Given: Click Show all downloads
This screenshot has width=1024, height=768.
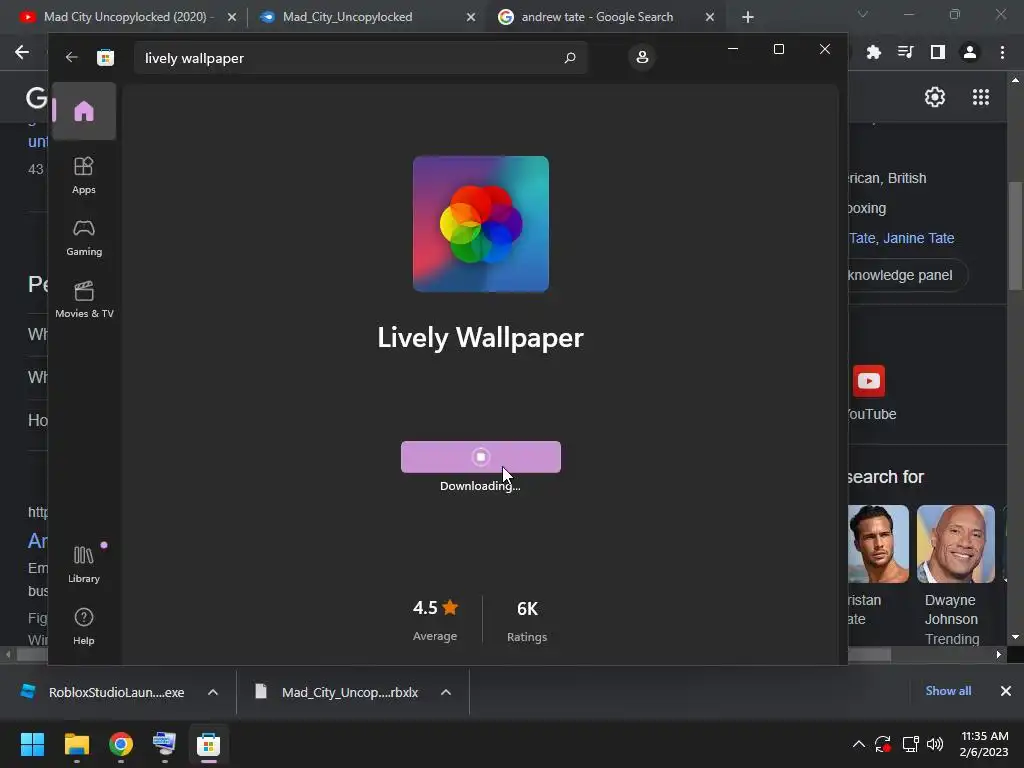Looking at the screenshot, I should pyautogui.click(x=948, y=691).
